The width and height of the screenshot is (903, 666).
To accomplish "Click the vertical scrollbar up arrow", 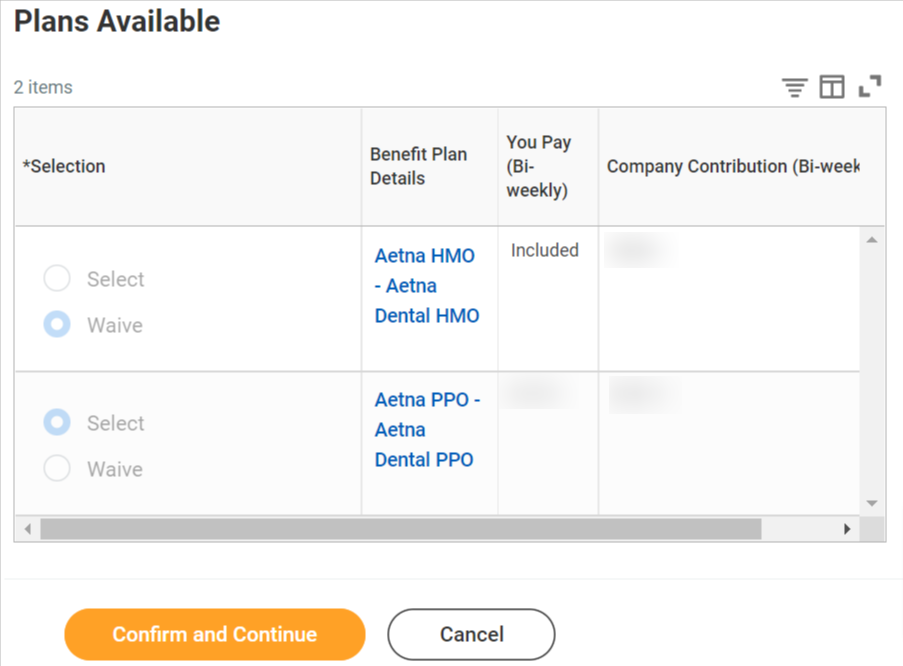I will click(x=872, y=240).
